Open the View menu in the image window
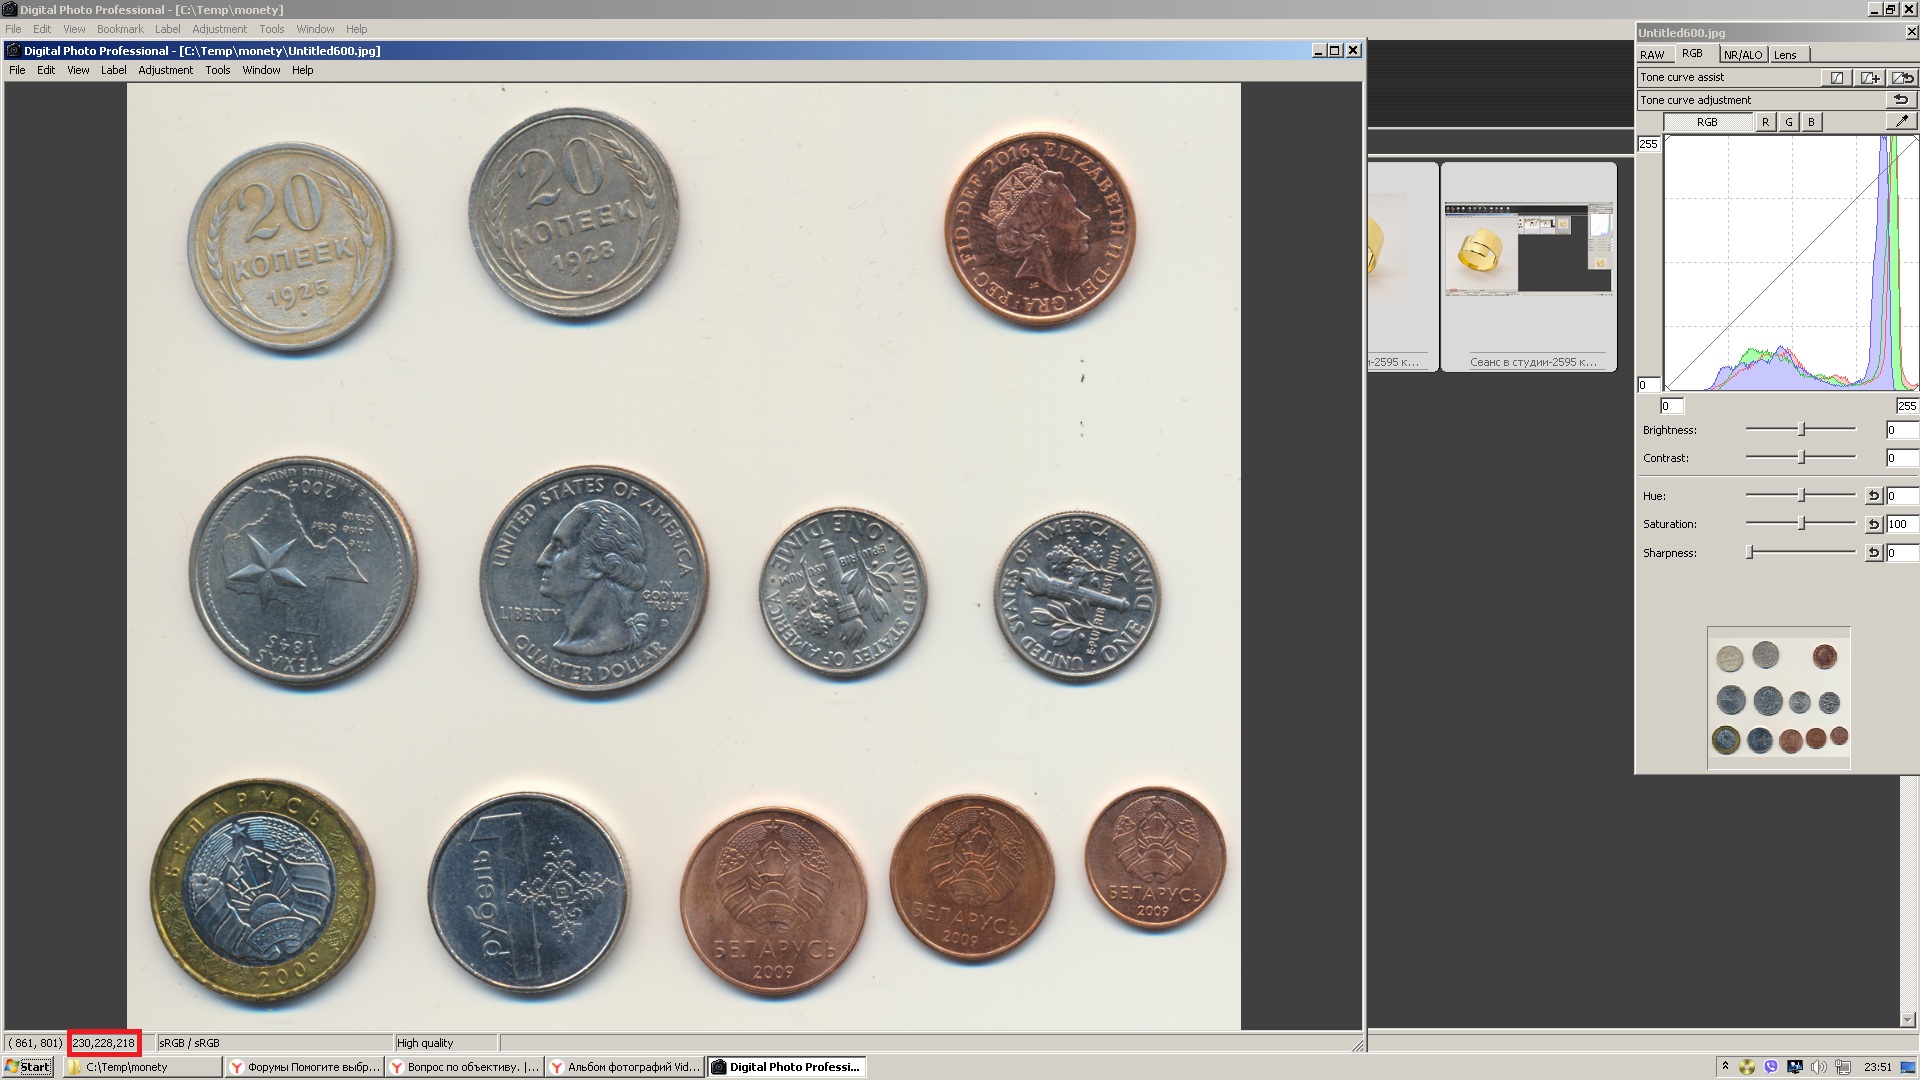1920x1080 pixels. point(78,70)
